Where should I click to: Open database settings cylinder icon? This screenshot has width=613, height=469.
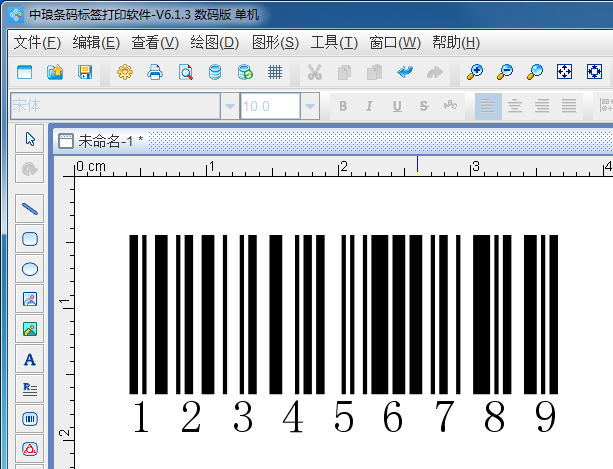(x=215, y=72)
